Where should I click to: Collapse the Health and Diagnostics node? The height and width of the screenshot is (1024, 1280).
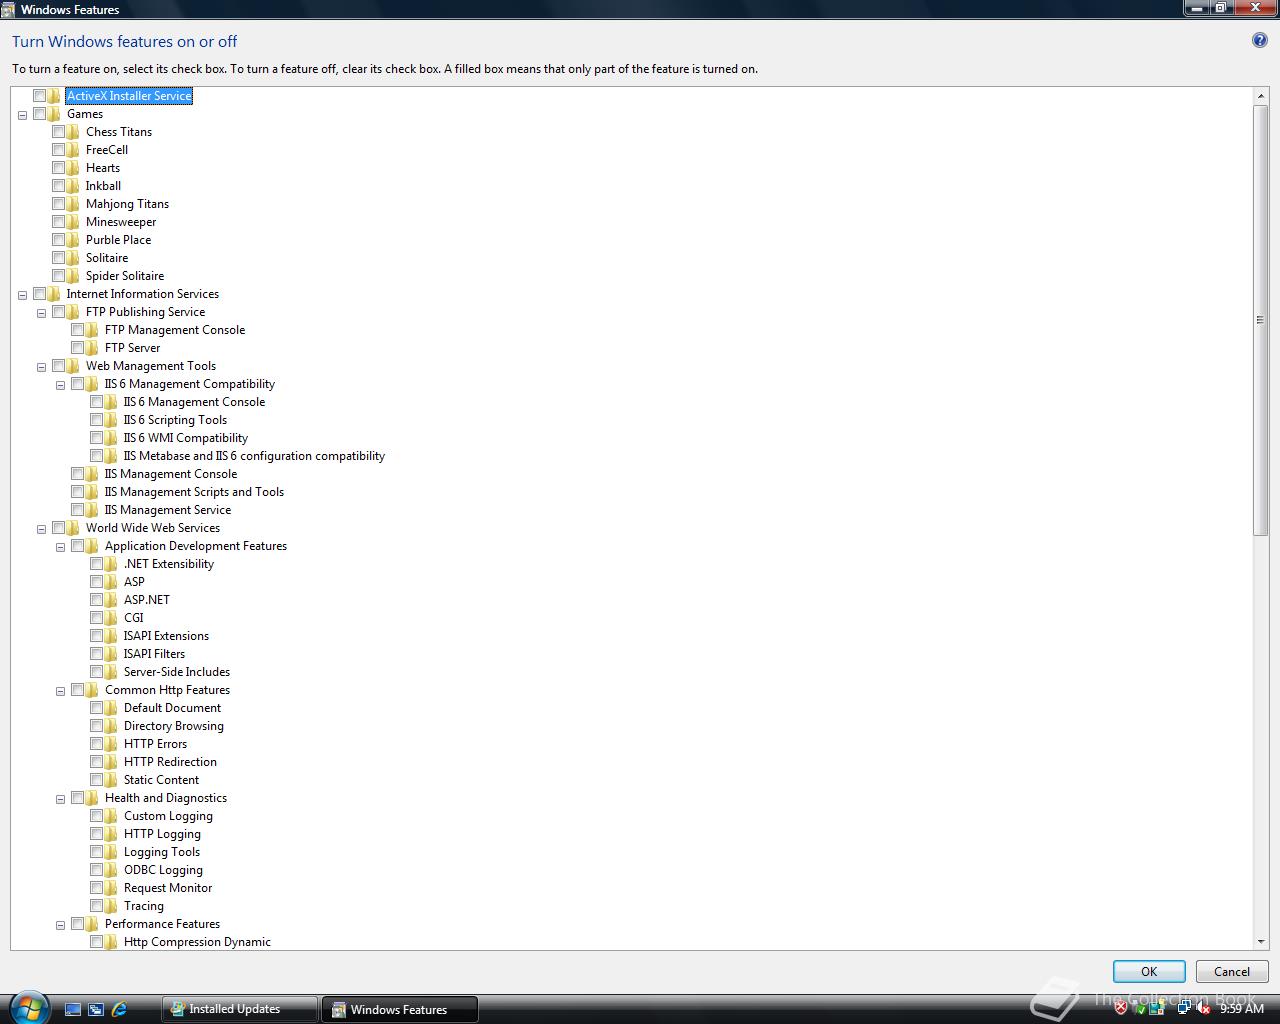(x=60, y=799)
